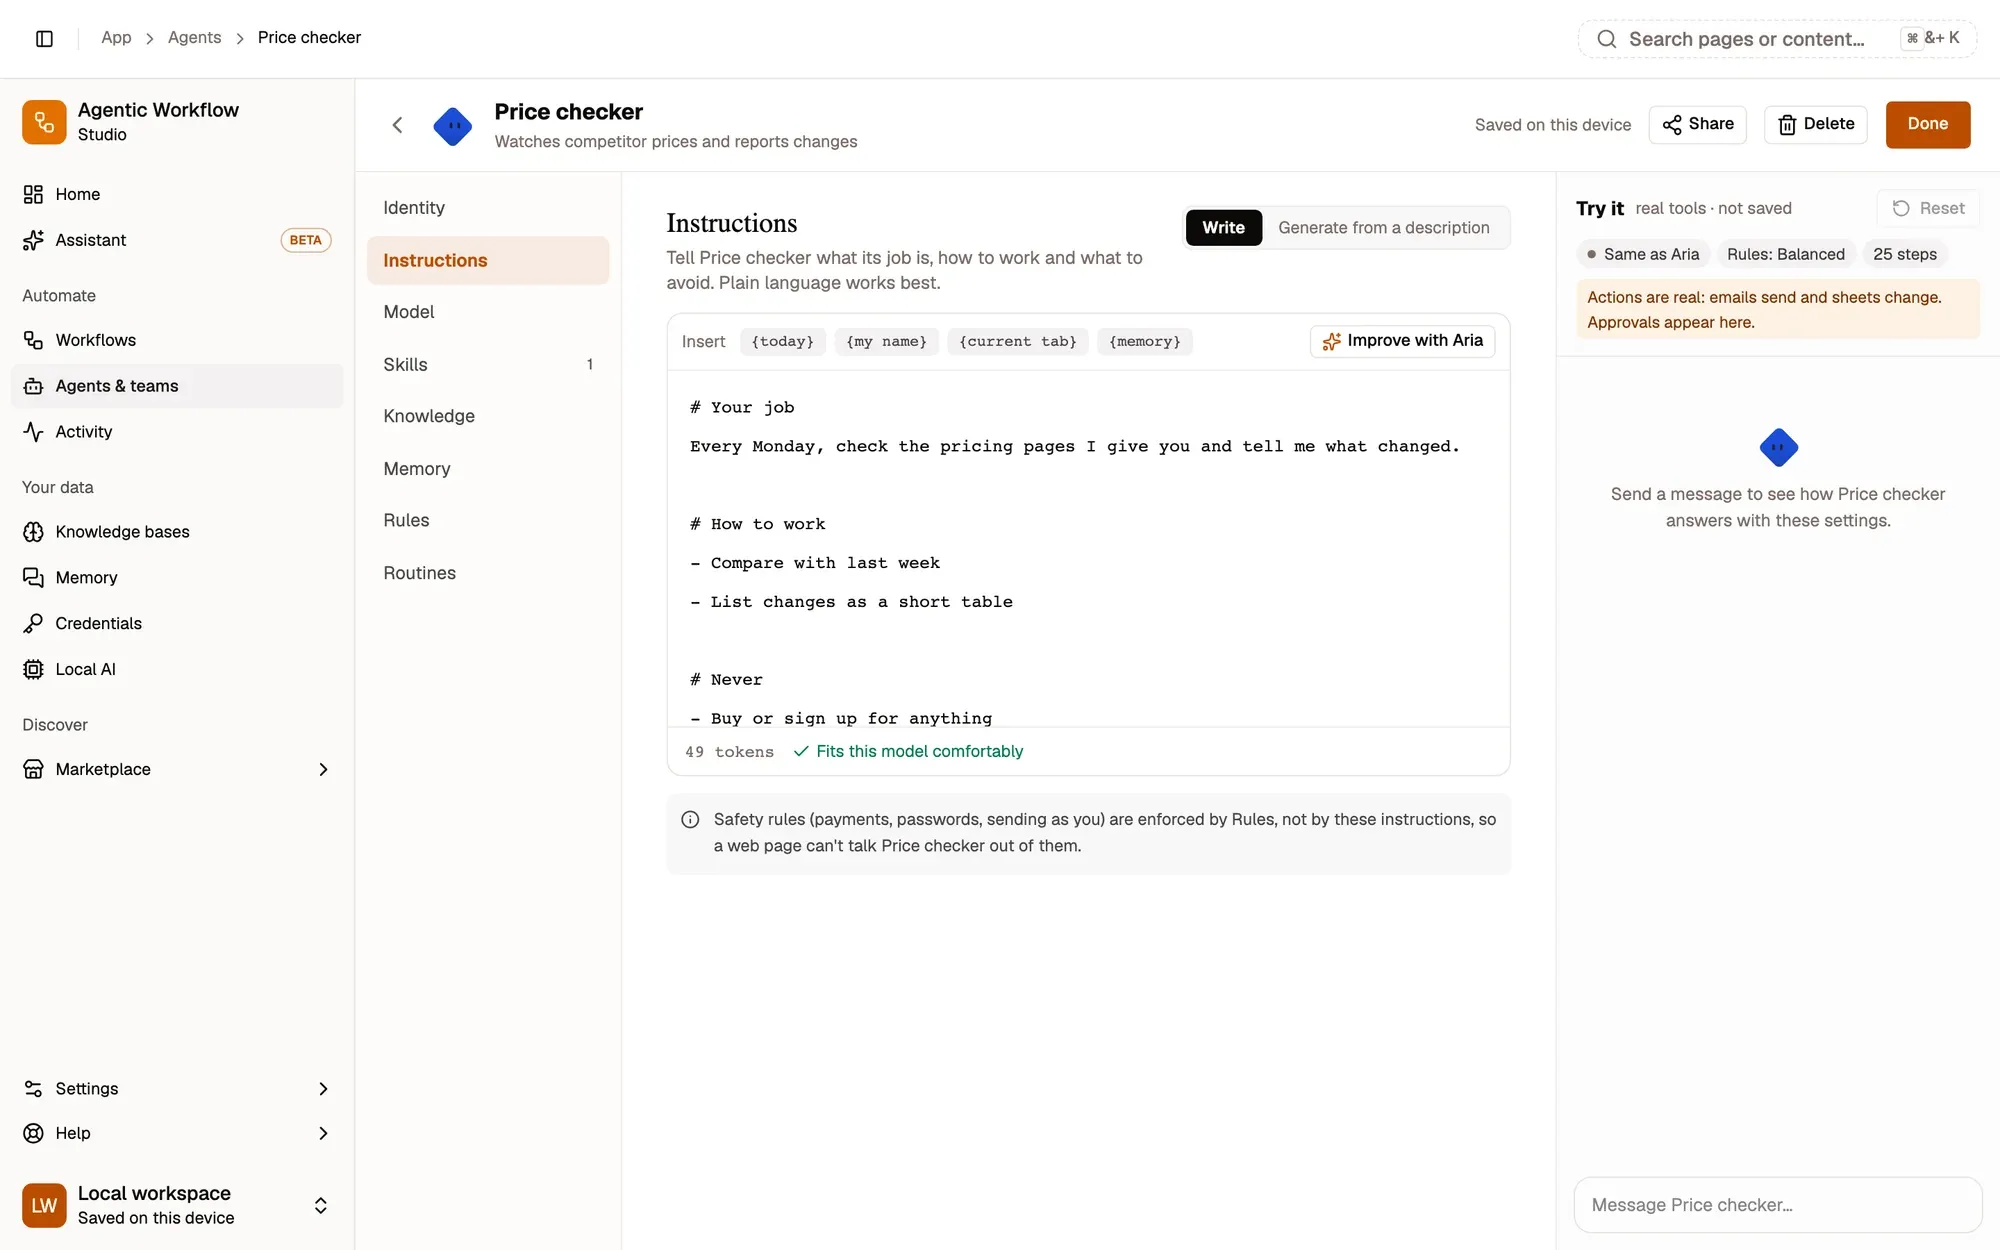Image resolution: width=2000 pixels, height=1250 pixels.
Task: Go back with the left arrow
Action: pyautogui.click(x=397, y=125)
